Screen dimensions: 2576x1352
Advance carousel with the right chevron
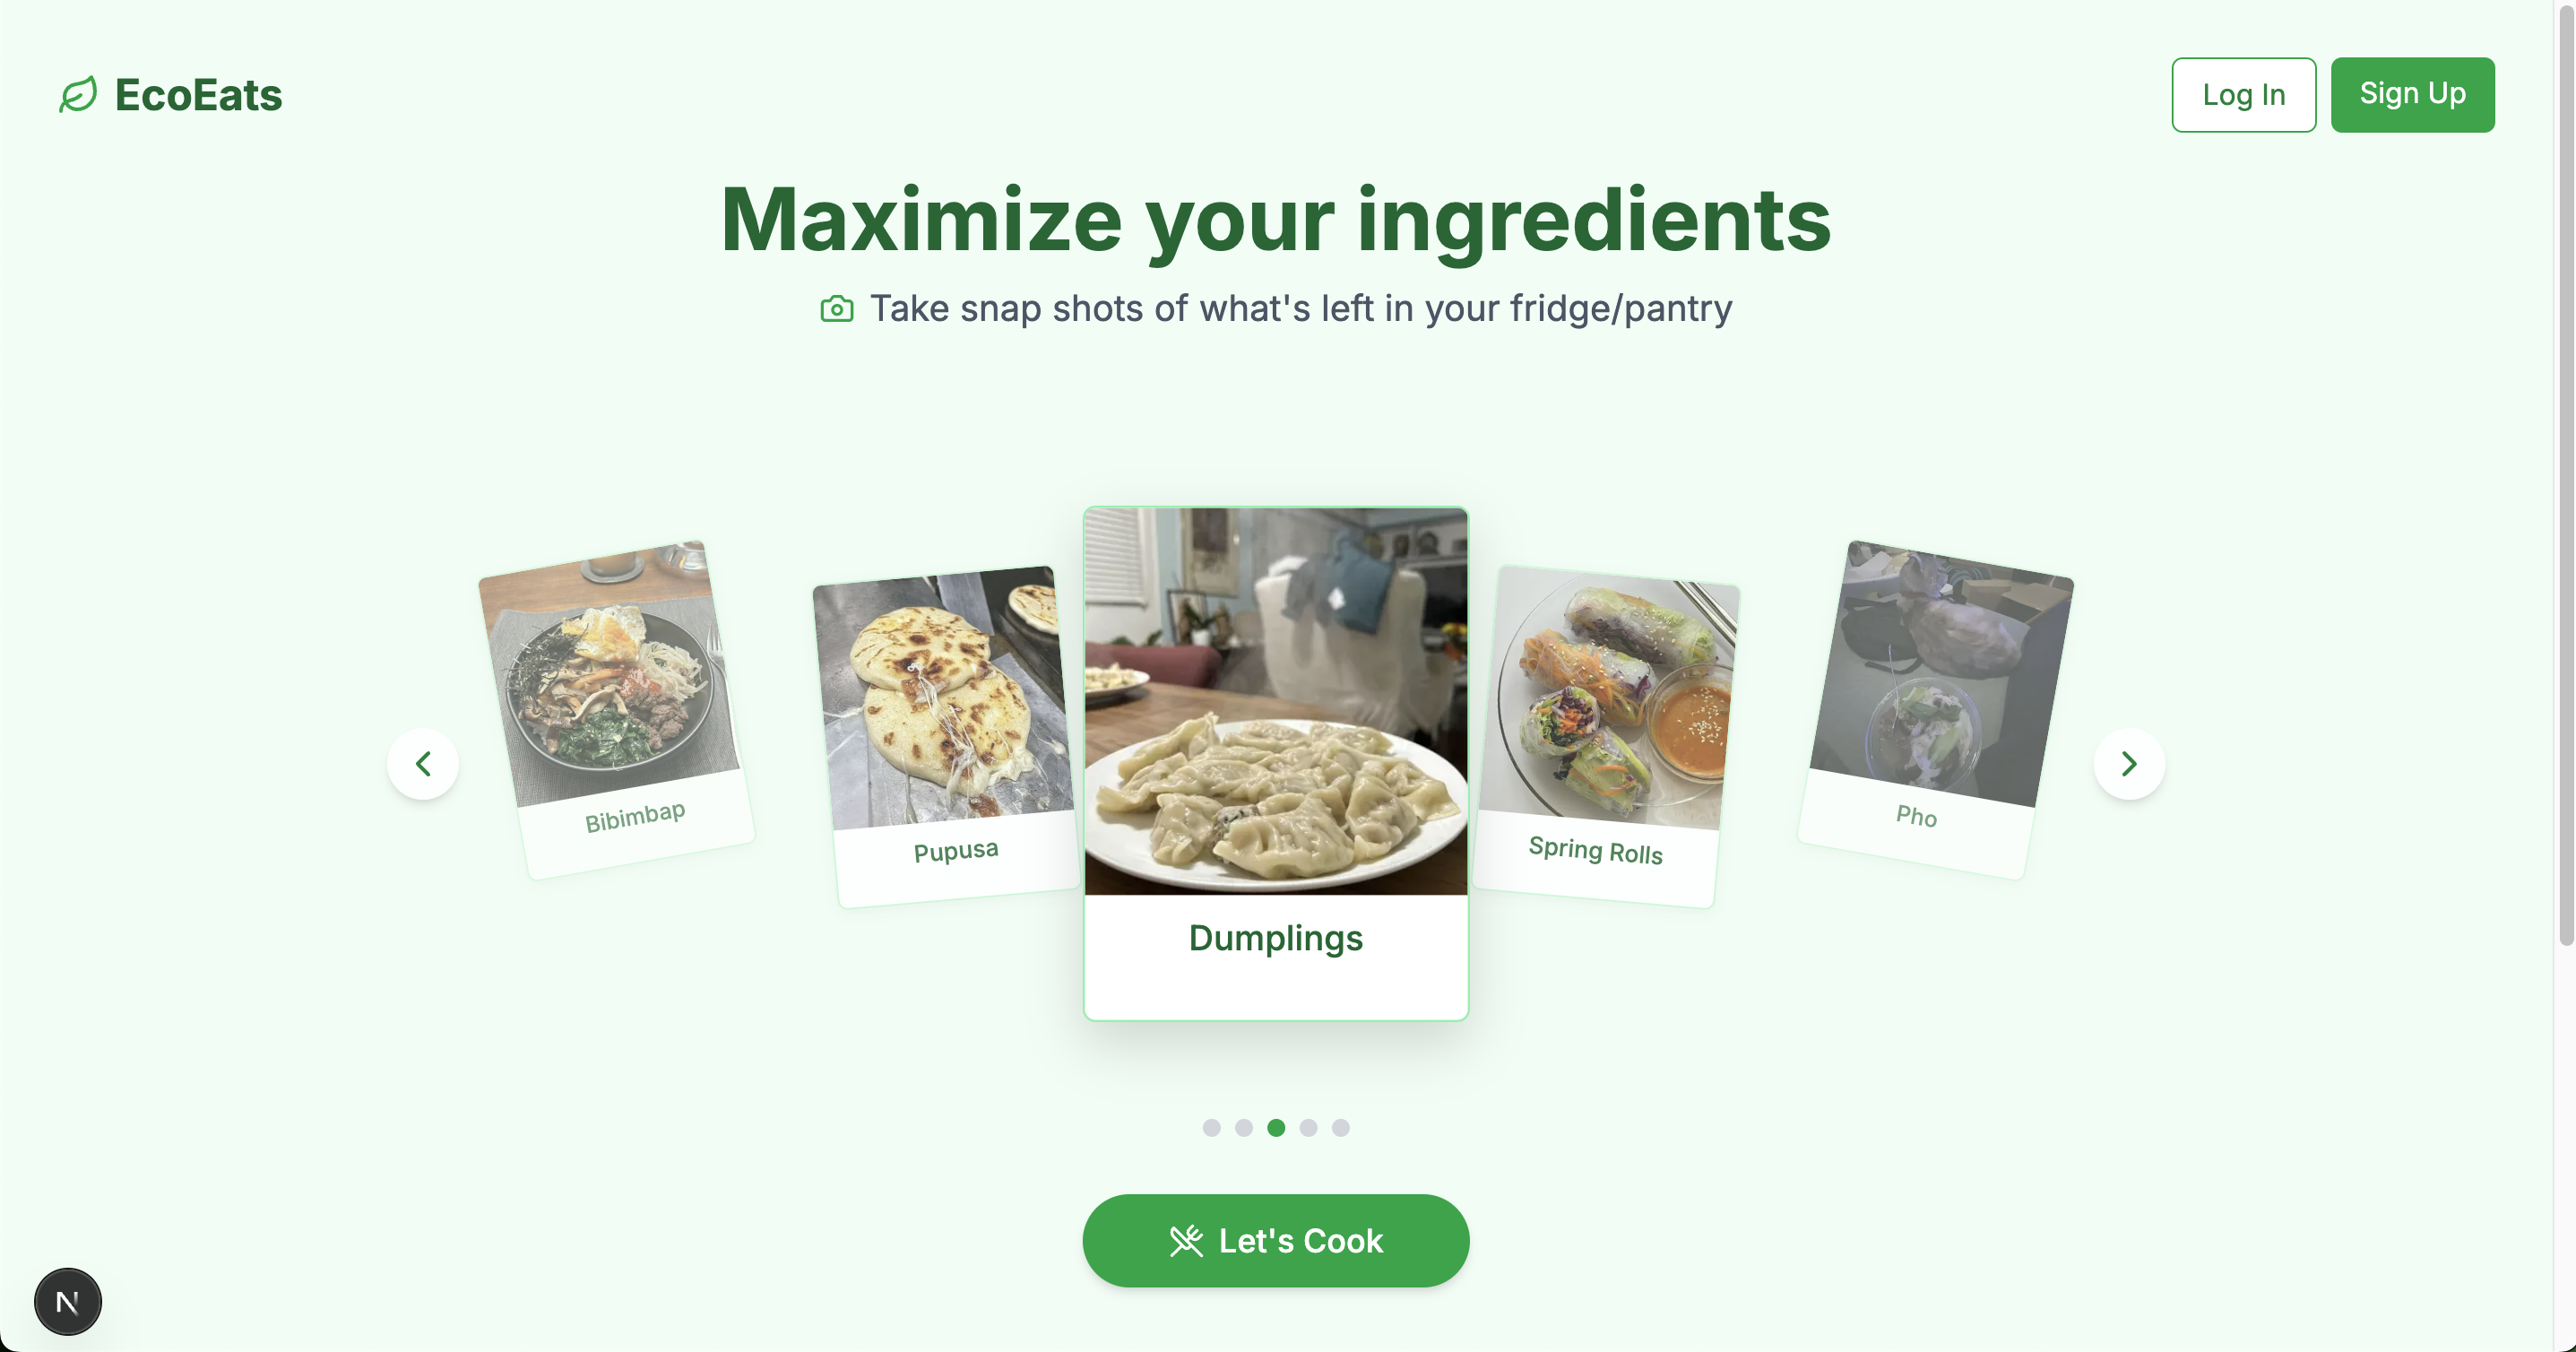point(2129,764)
